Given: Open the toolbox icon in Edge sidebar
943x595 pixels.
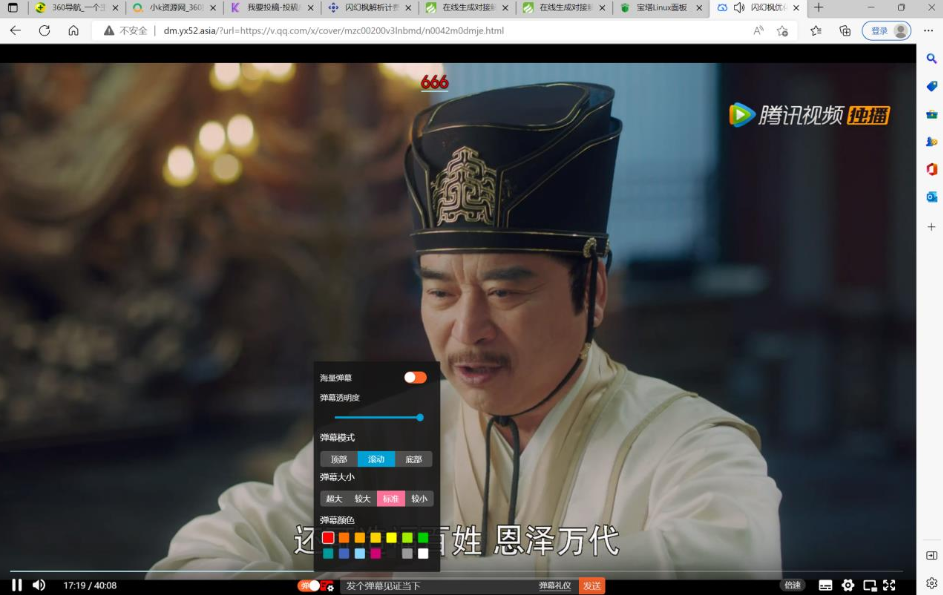Looking at the screenshot, I should point(932,114).
